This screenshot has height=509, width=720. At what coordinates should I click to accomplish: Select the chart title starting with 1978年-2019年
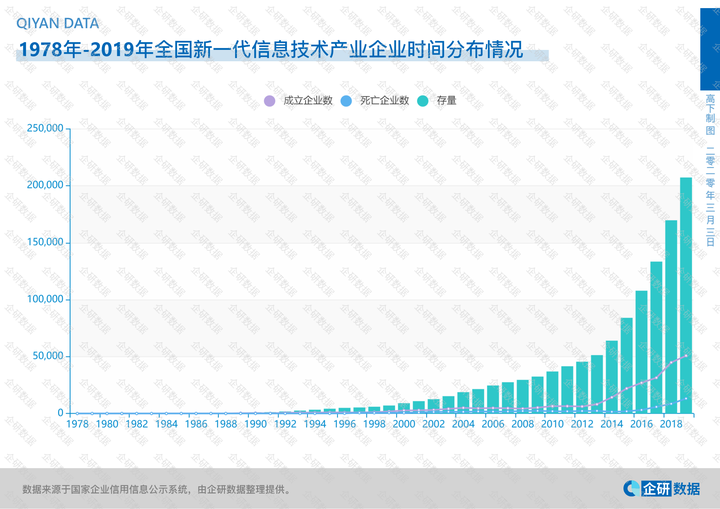click(270, 51)
